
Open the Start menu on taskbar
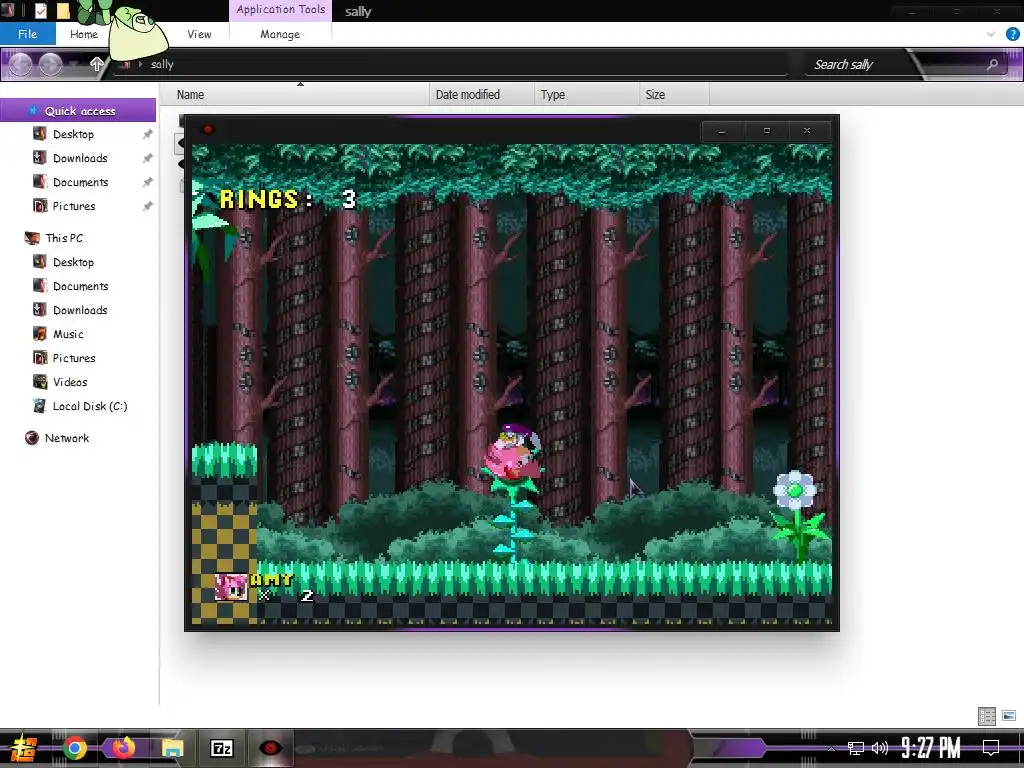22,748
